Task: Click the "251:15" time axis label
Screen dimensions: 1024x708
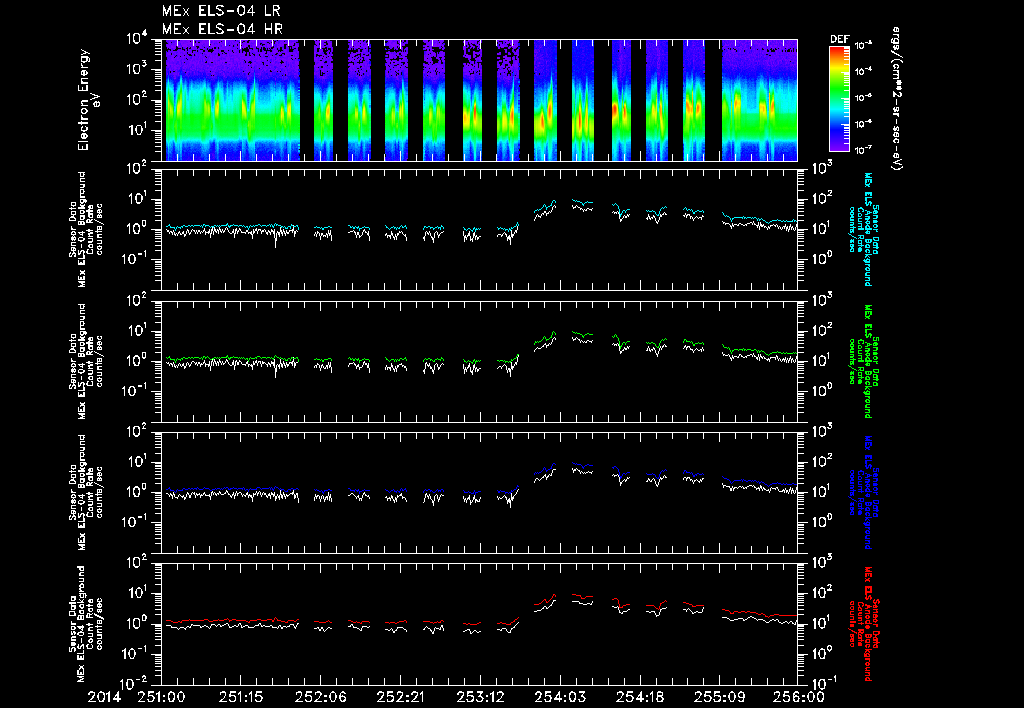Action: tap(241, 697)
